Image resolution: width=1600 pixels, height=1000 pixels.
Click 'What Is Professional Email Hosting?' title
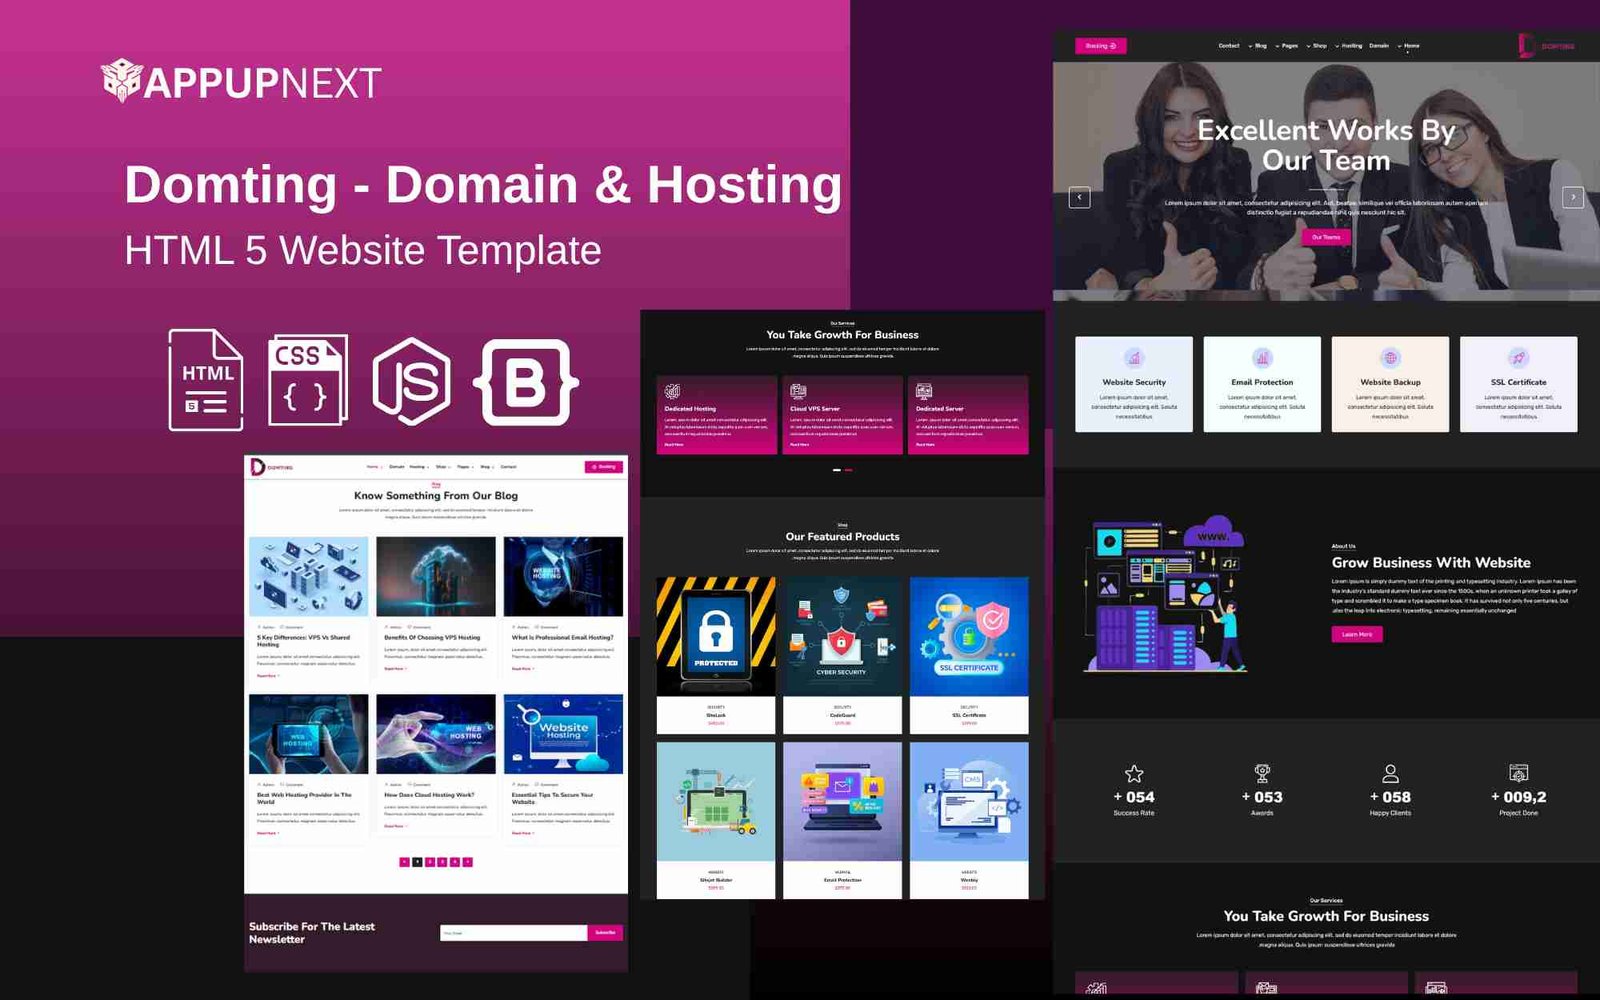(x=562, y=637)
